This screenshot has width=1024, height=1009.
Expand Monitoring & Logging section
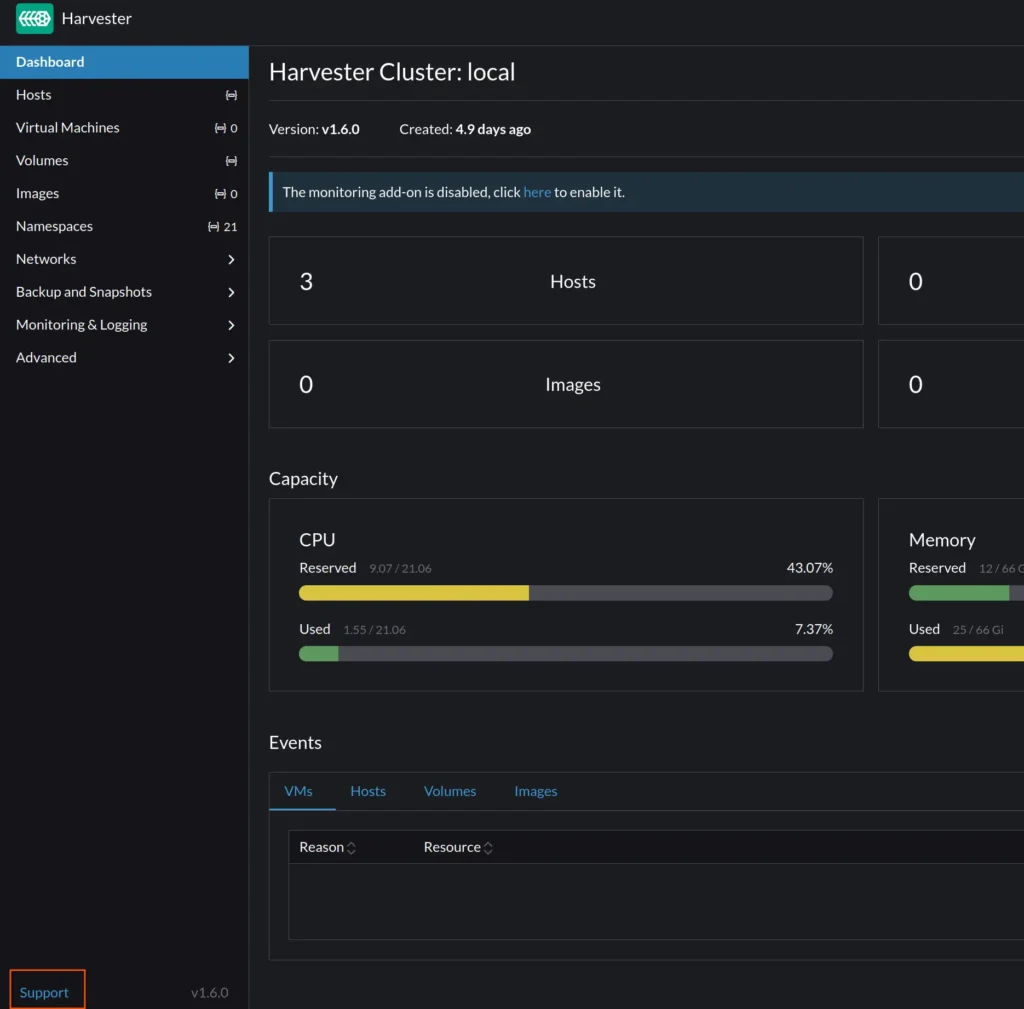click(x=231, y=325)
